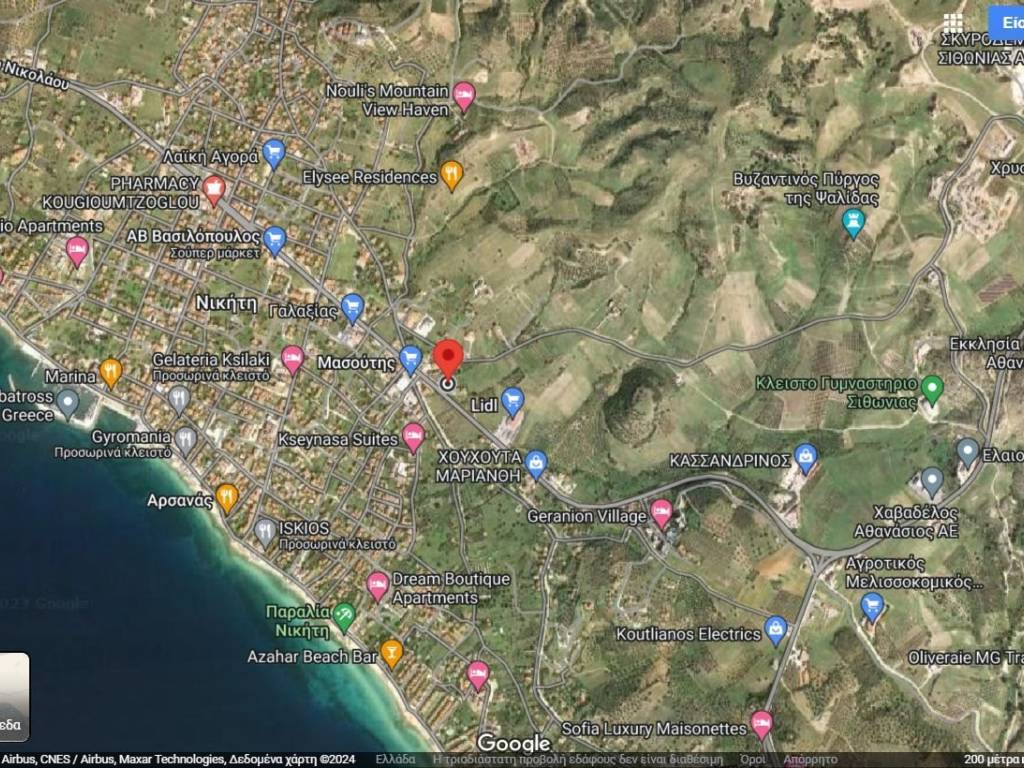This screenshot has width=1024, height=768.
Task: Select the Παραλία Νικήτη beach marker
Action: click(344, 616)
